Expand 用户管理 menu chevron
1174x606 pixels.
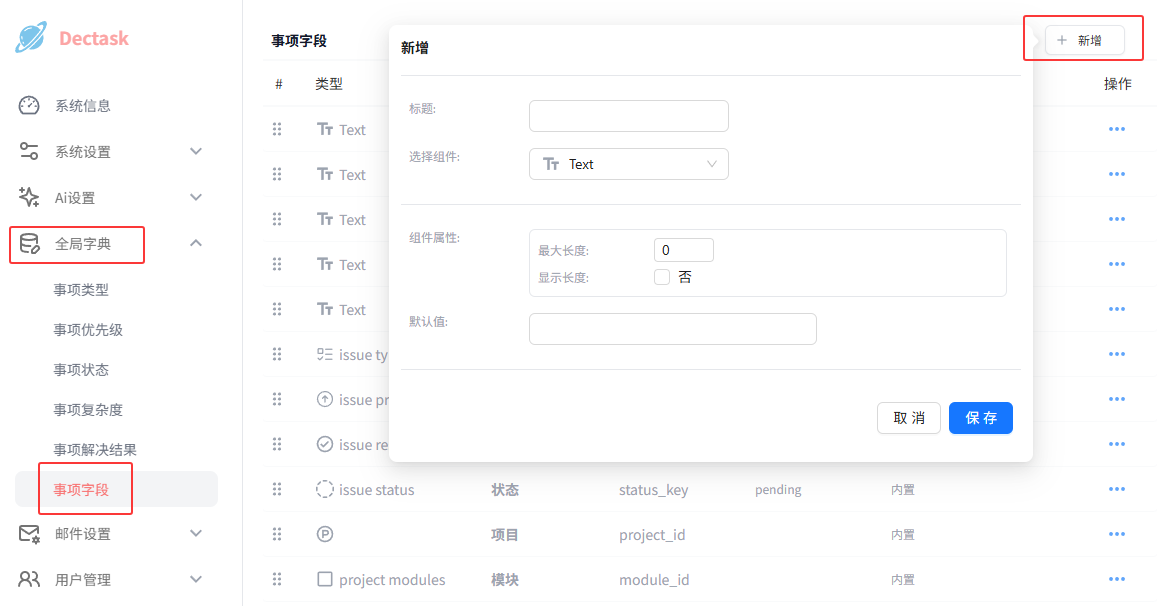[x=195, y=579]
